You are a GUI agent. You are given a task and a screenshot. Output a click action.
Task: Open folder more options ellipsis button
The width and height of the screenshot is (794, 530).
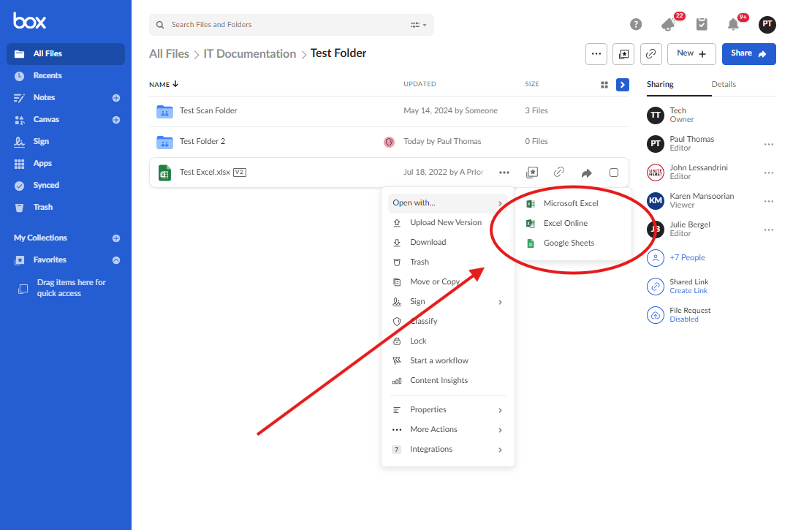[596, 54]
